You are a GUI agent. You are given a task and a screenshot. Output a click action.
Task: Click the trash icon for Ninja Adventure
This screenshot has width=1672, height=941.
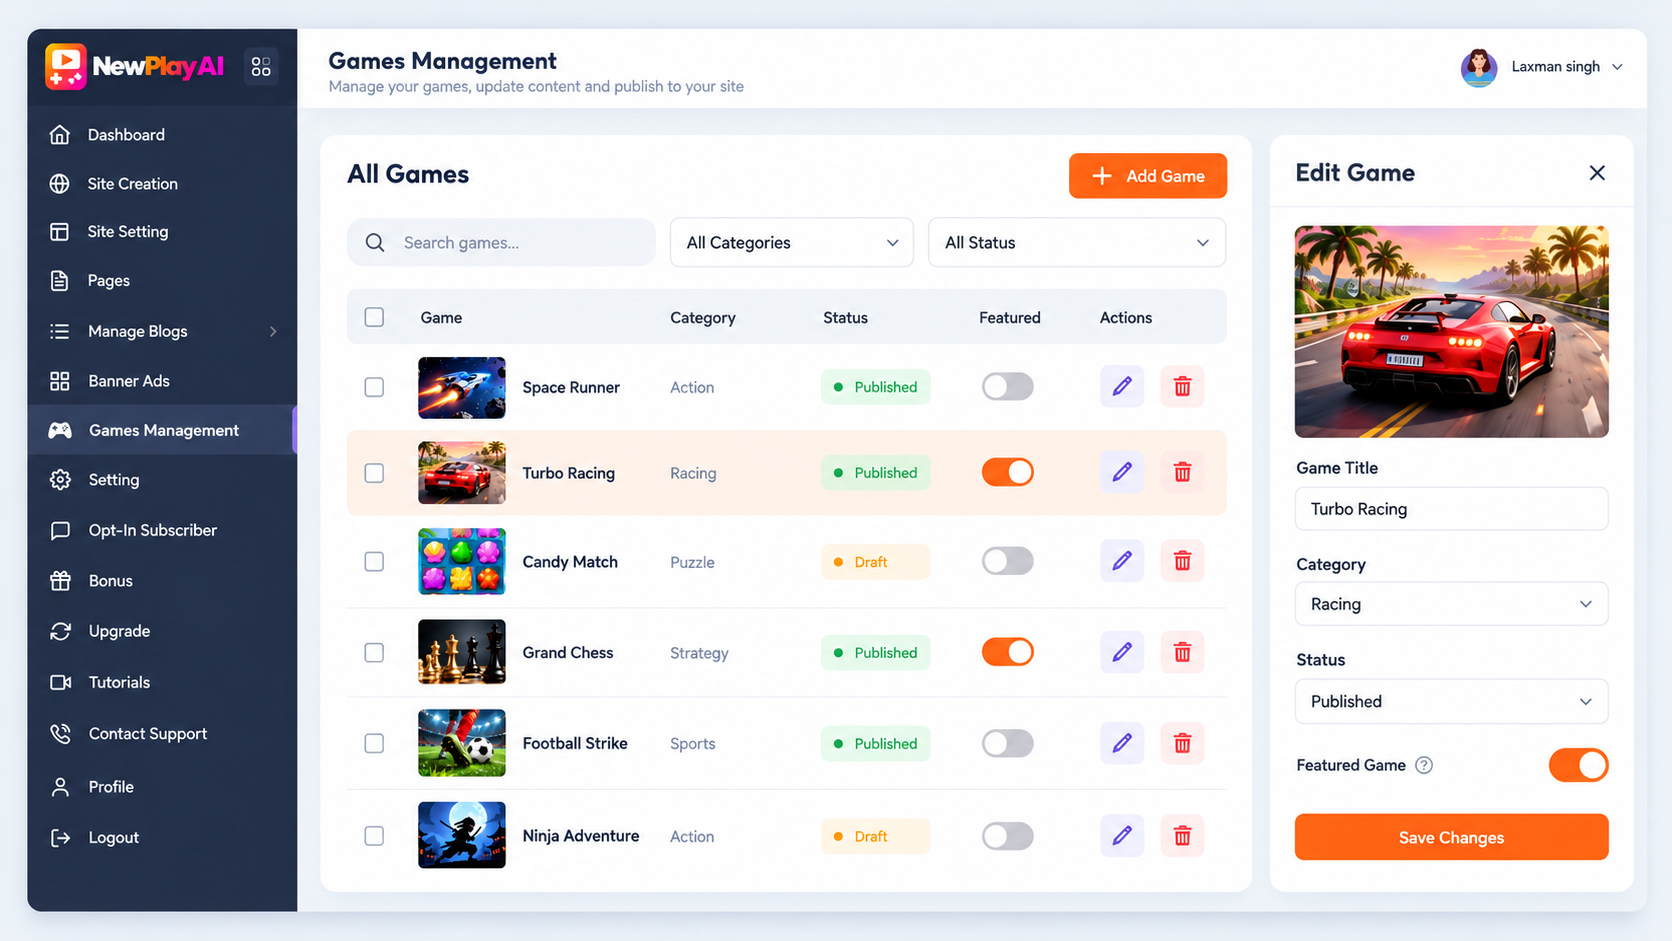pos(1182,836)
